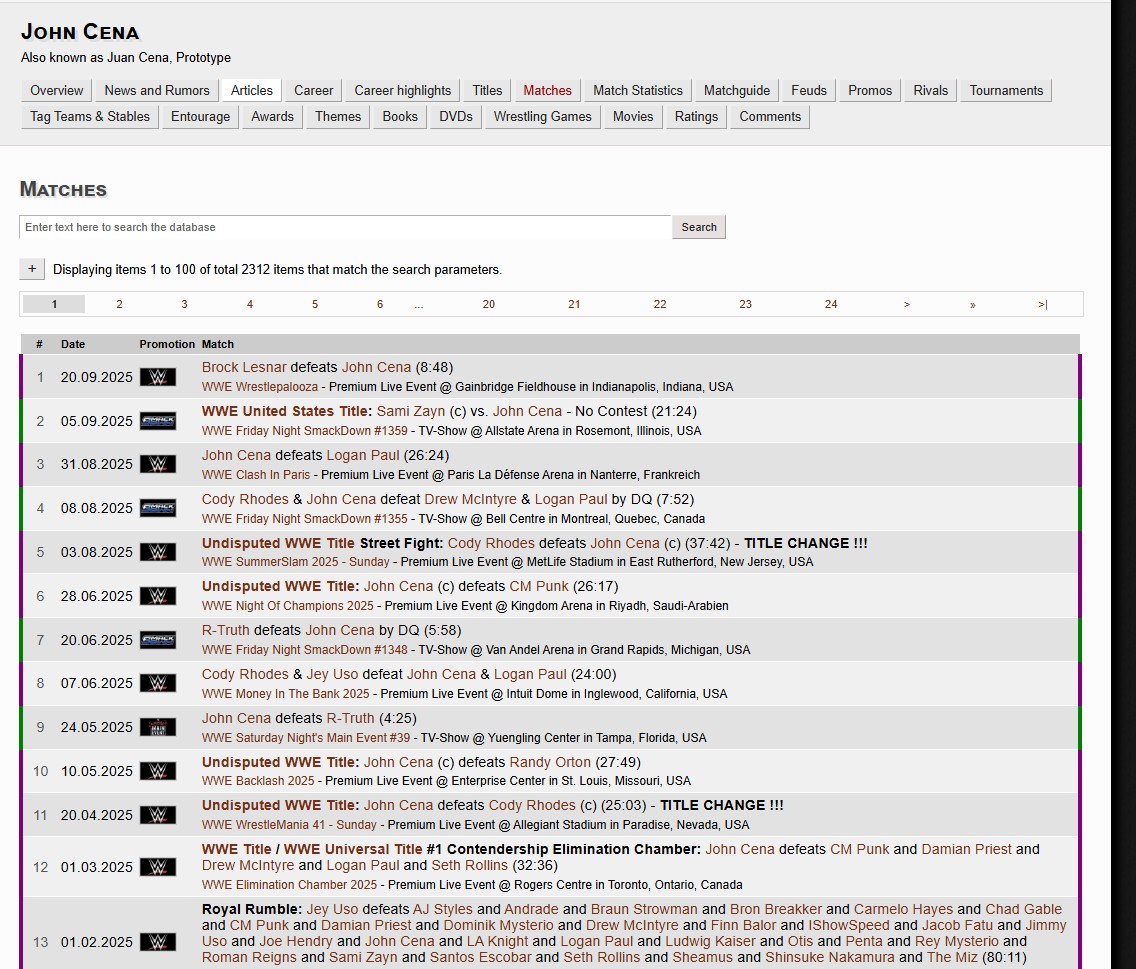Click WWE logo in the 10.05.2025 row
Viewport: 1136px width, 969px height.
pos(157,771)
